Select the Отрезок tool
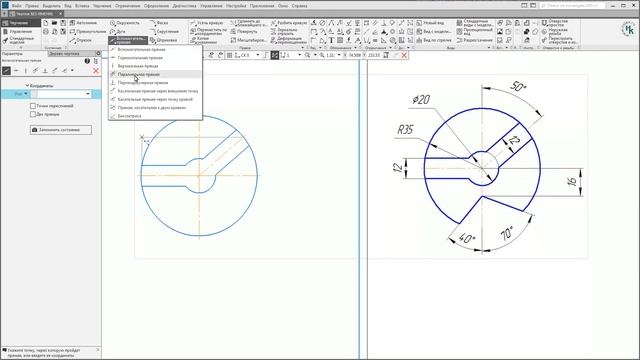 (81, 40)
